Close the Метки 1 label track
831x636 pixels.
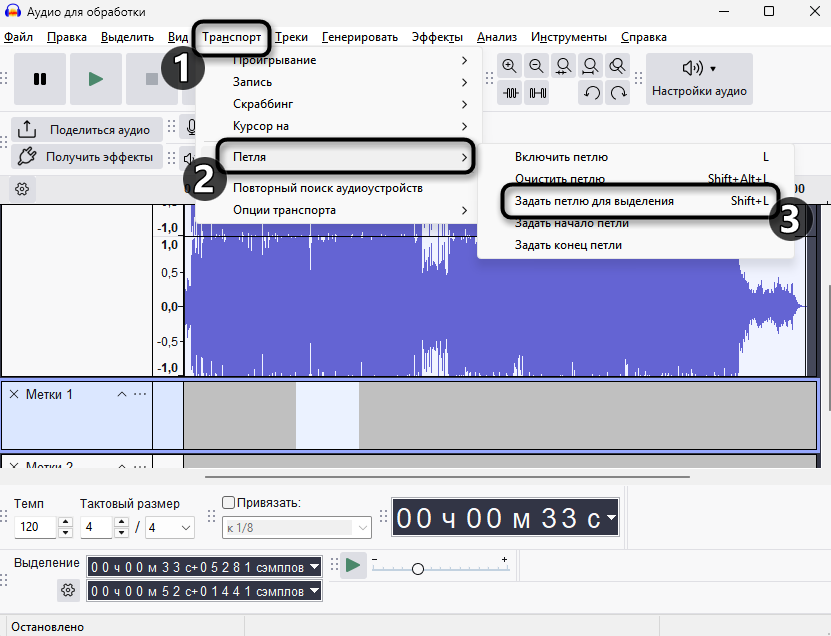coord(14,394)
